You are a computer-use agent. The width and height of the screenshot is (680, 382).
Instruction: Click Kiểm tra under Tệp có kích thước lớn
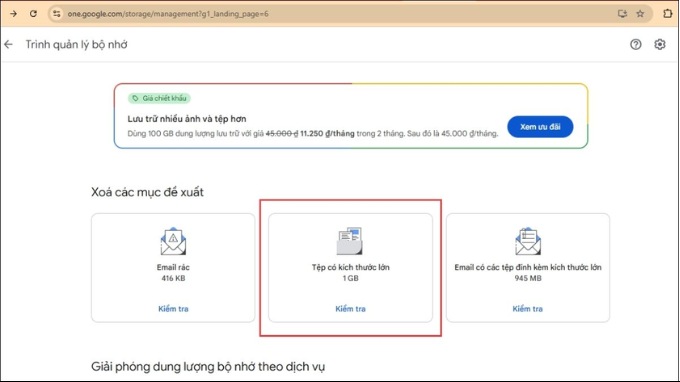(x=350, y=309)
